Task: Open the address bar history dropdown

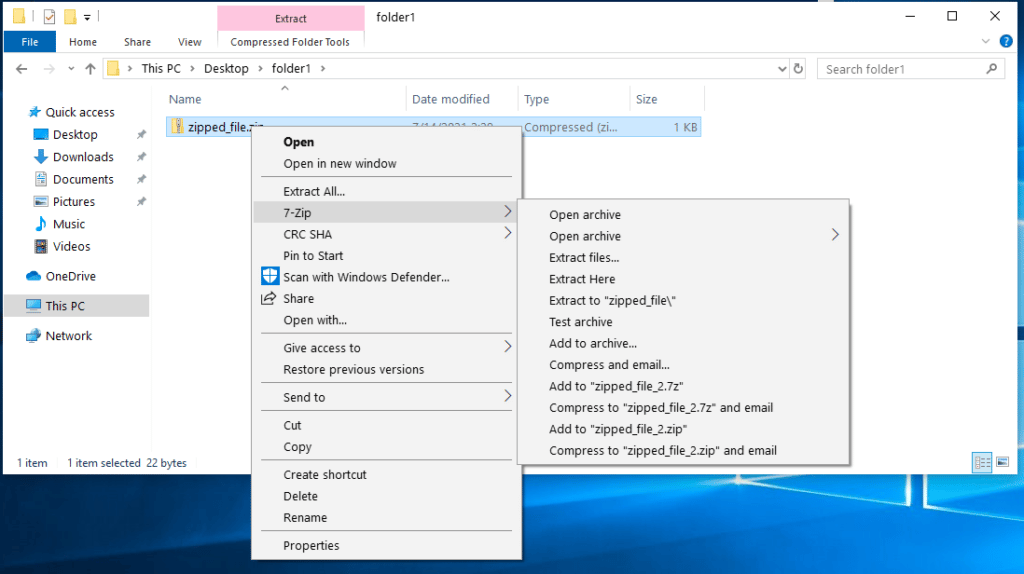Action: [782, 69]
